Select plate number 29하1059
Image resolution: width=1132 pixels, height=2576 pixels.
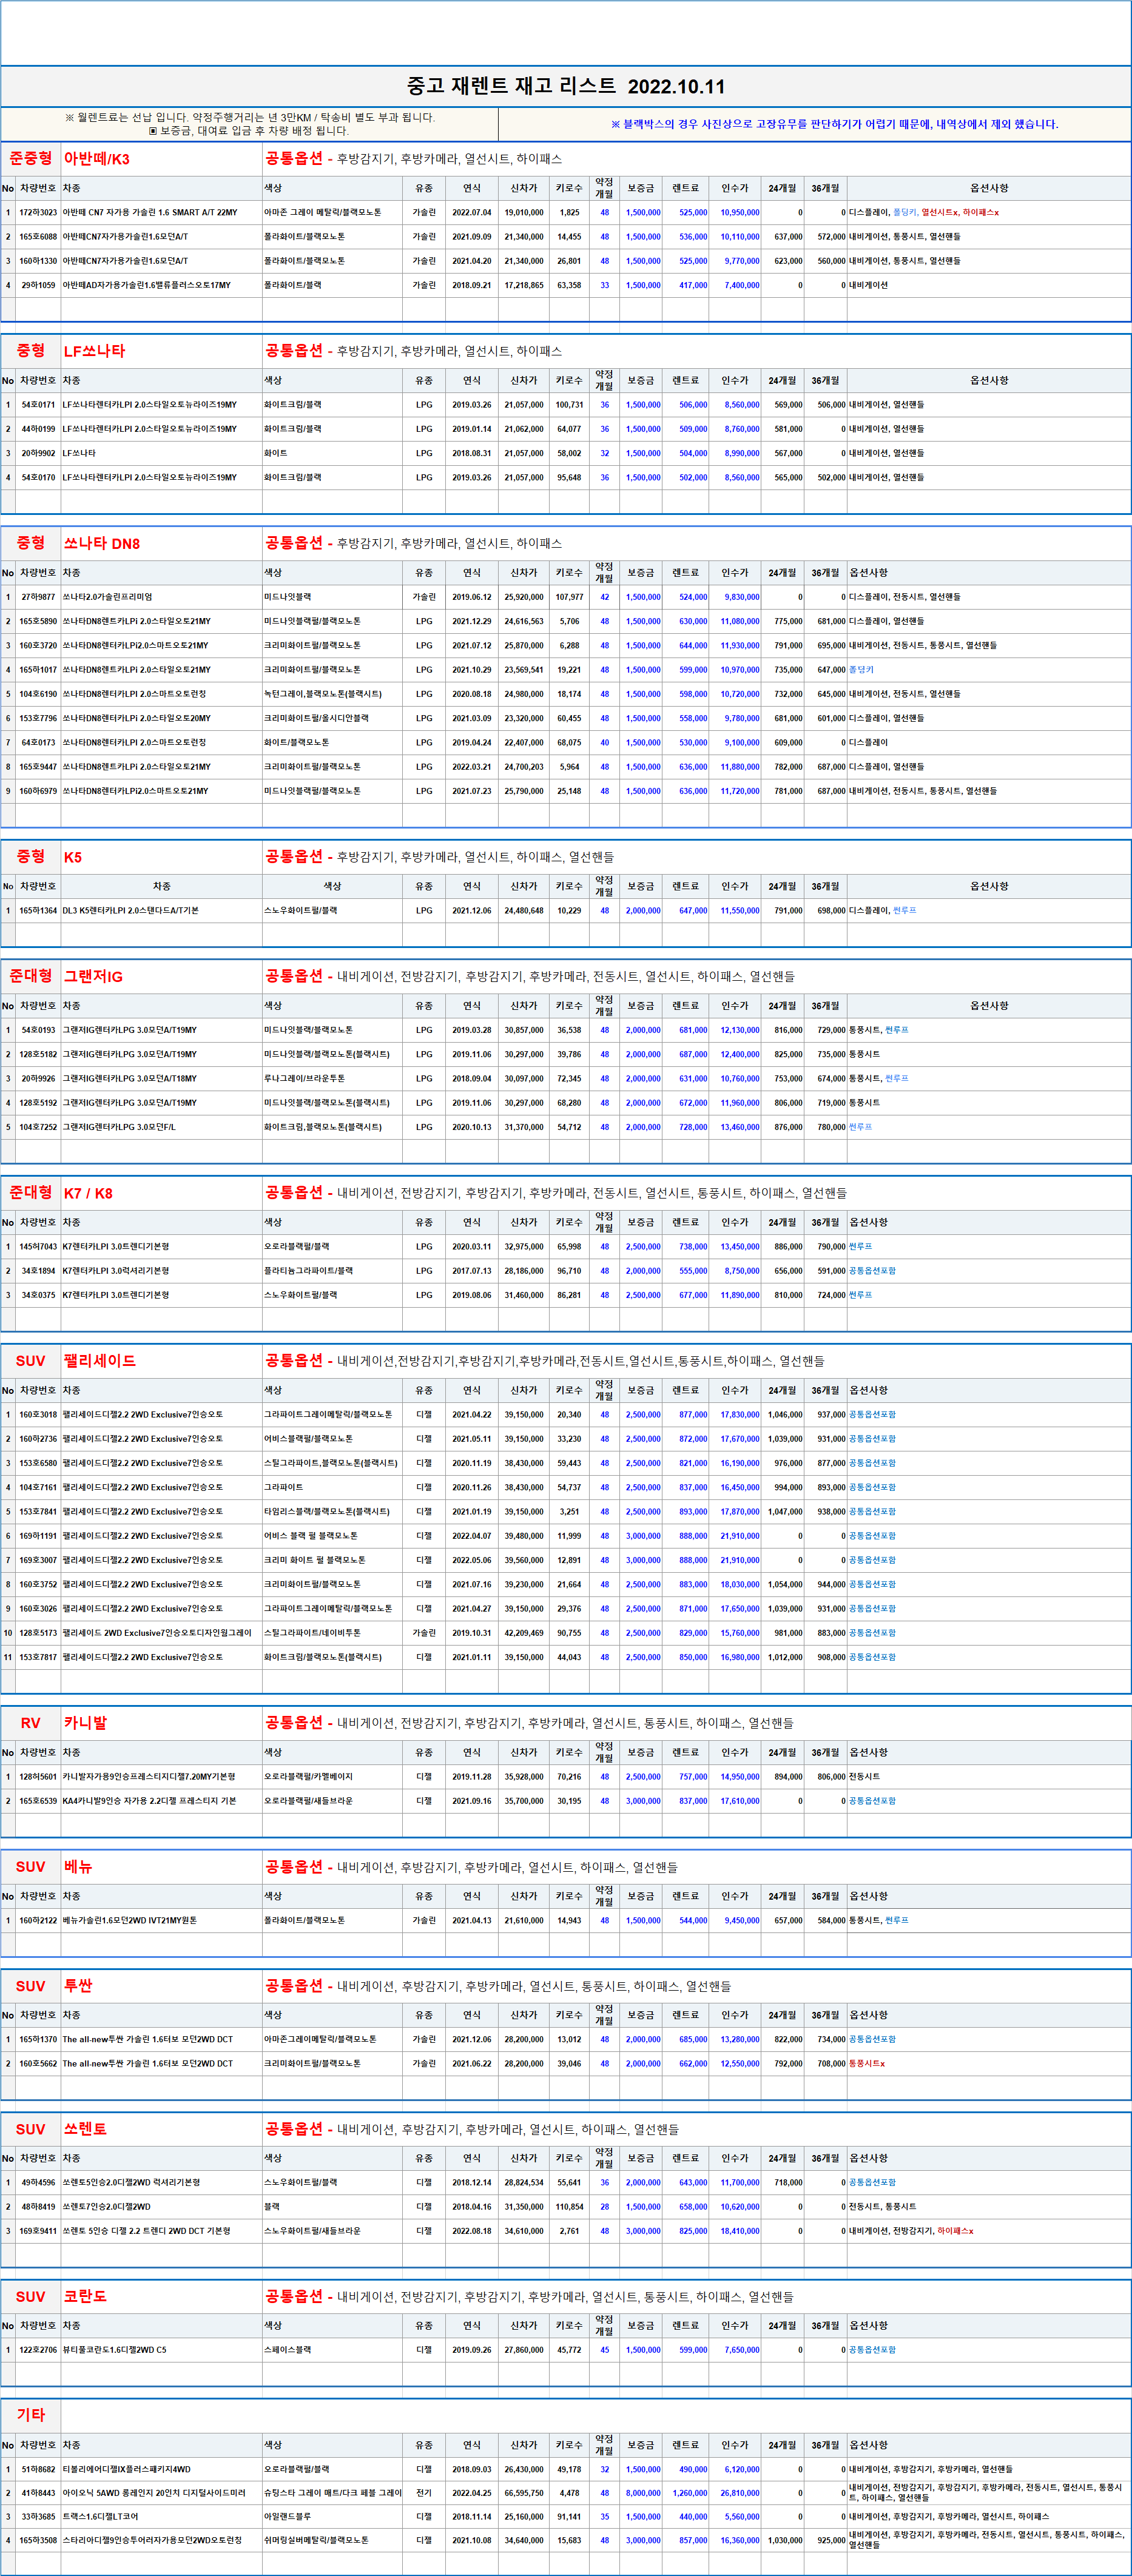[38, 285]
